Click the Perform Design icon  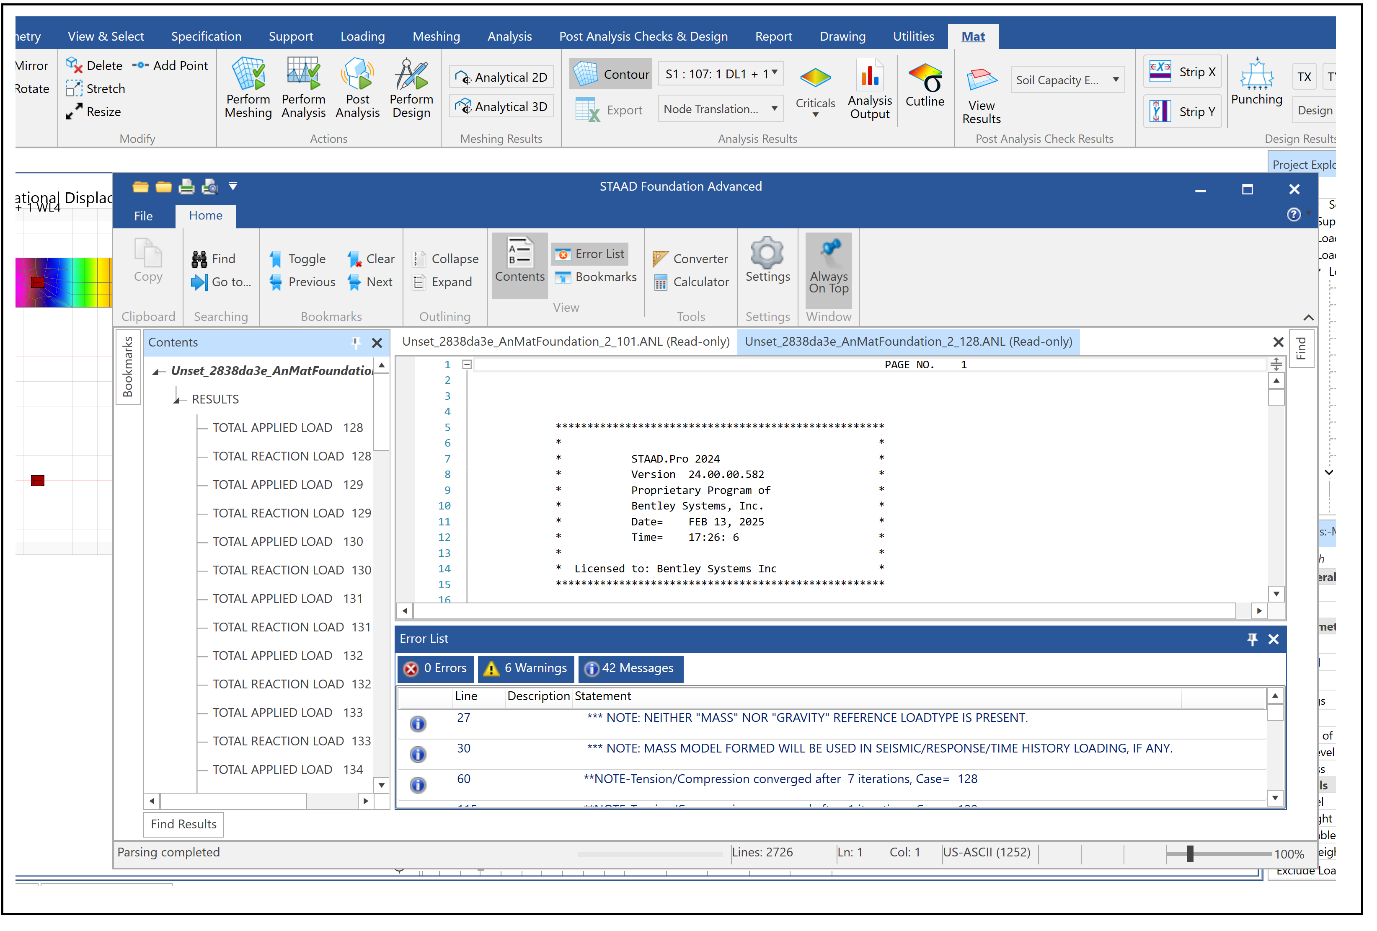pyautogui.click(x=411, y=88)
